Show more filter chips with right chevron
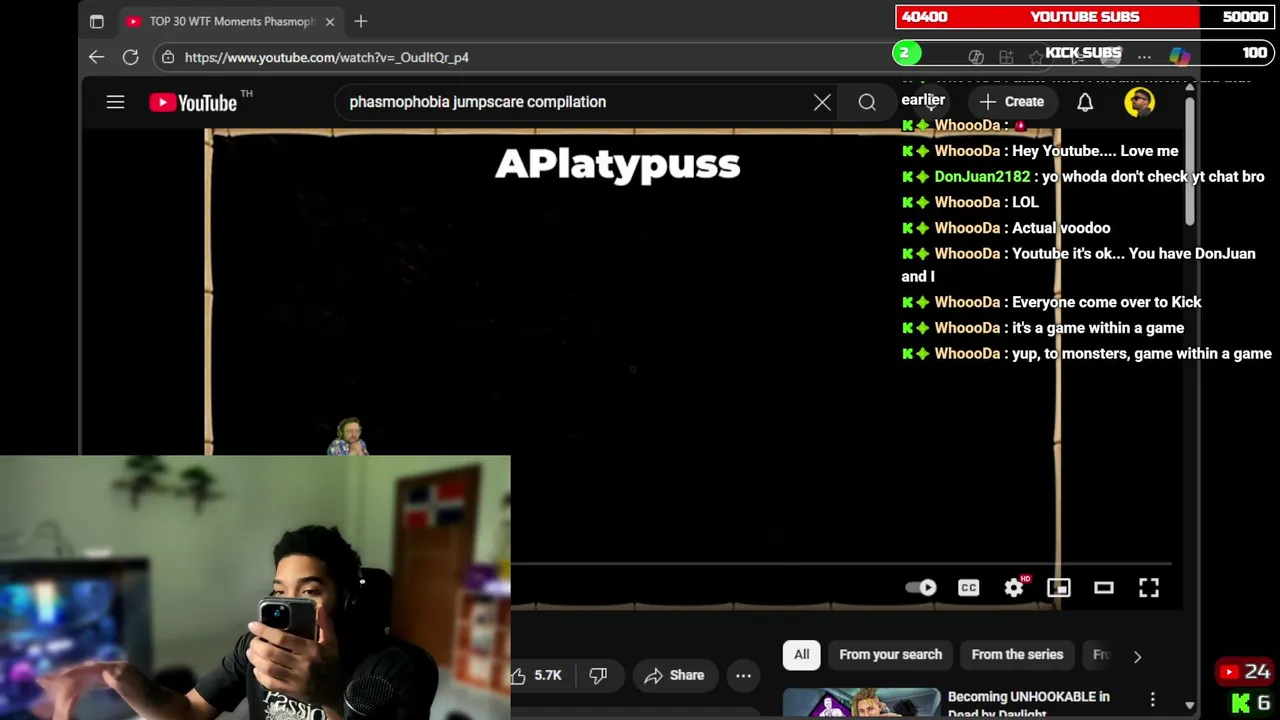The image size is (1280, 720). point(1137,656)
